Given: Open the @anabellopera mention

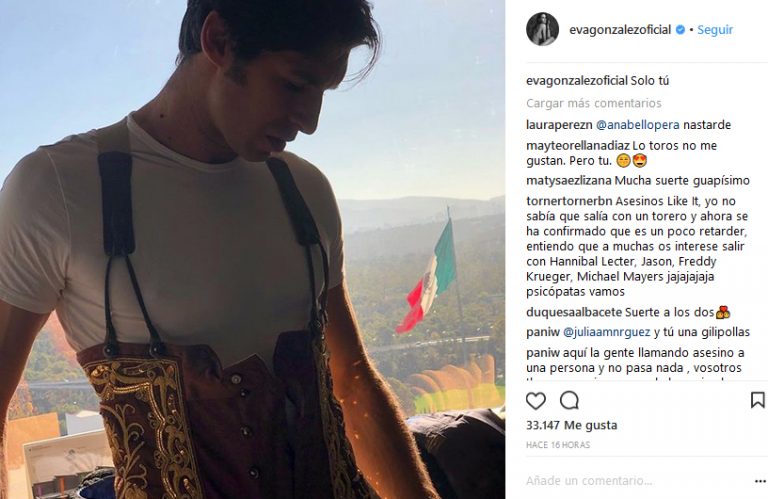Looking at the screenshot, I should click(x=638, y=125).
